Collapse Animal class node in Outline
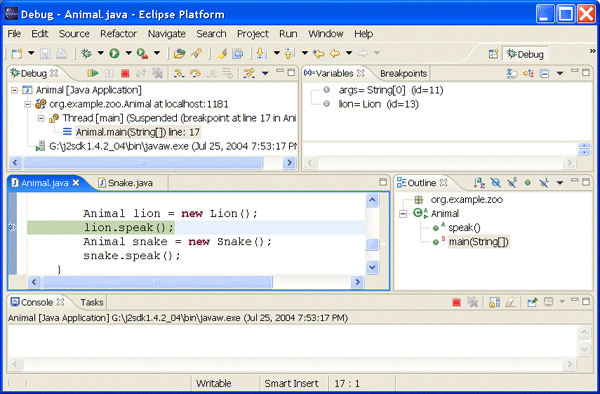The width and height of the screenshot is (600, 394). tap(403, 213)
